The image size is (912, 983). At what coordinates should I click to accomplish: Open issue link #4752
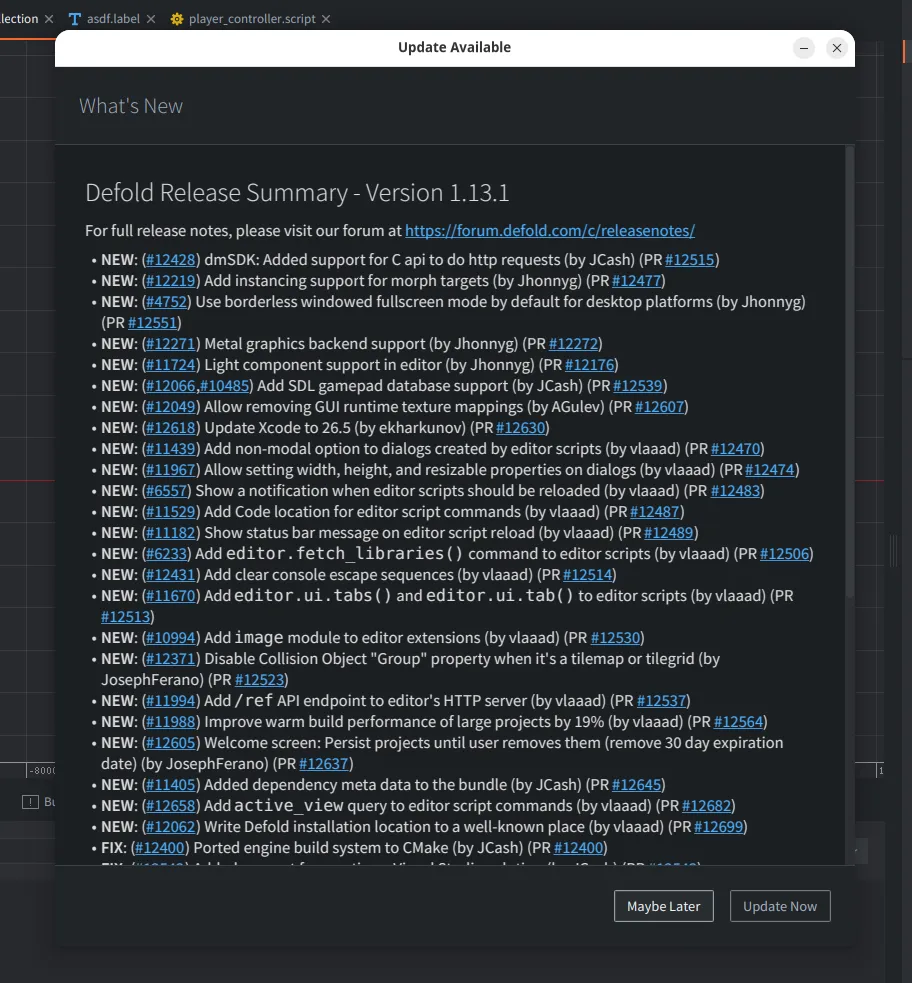(166, 302)
